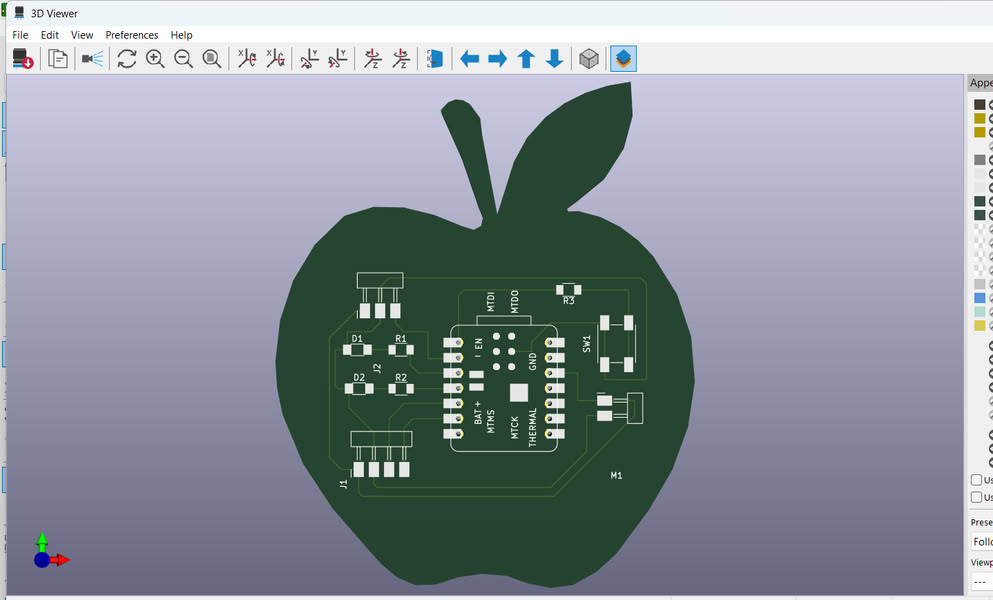Click the R2 label on the board
This screenshot has height=600, width=993.
(401, 377)
